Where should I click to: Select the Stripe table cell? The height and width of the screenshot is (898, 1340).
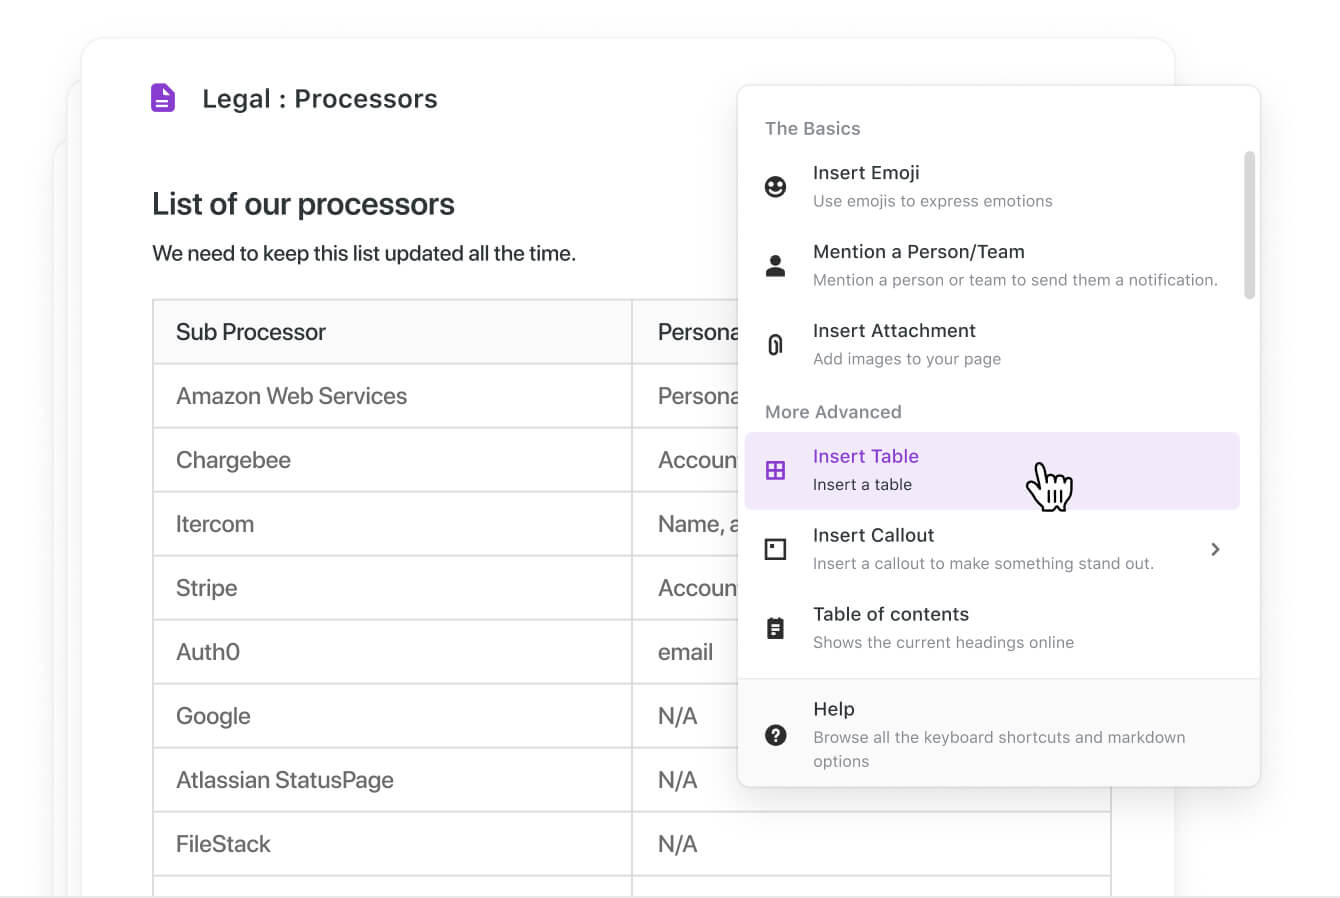point(392,588)
